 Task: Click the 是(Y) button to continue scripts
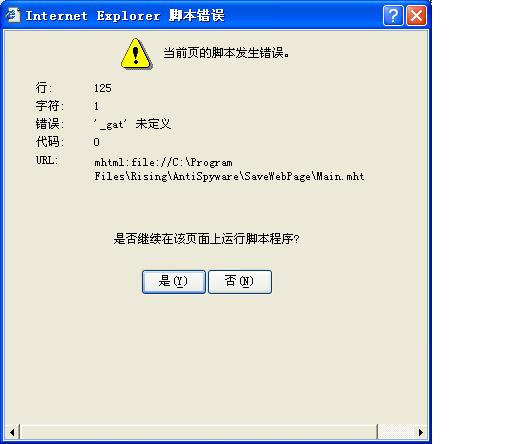(174, 282)
